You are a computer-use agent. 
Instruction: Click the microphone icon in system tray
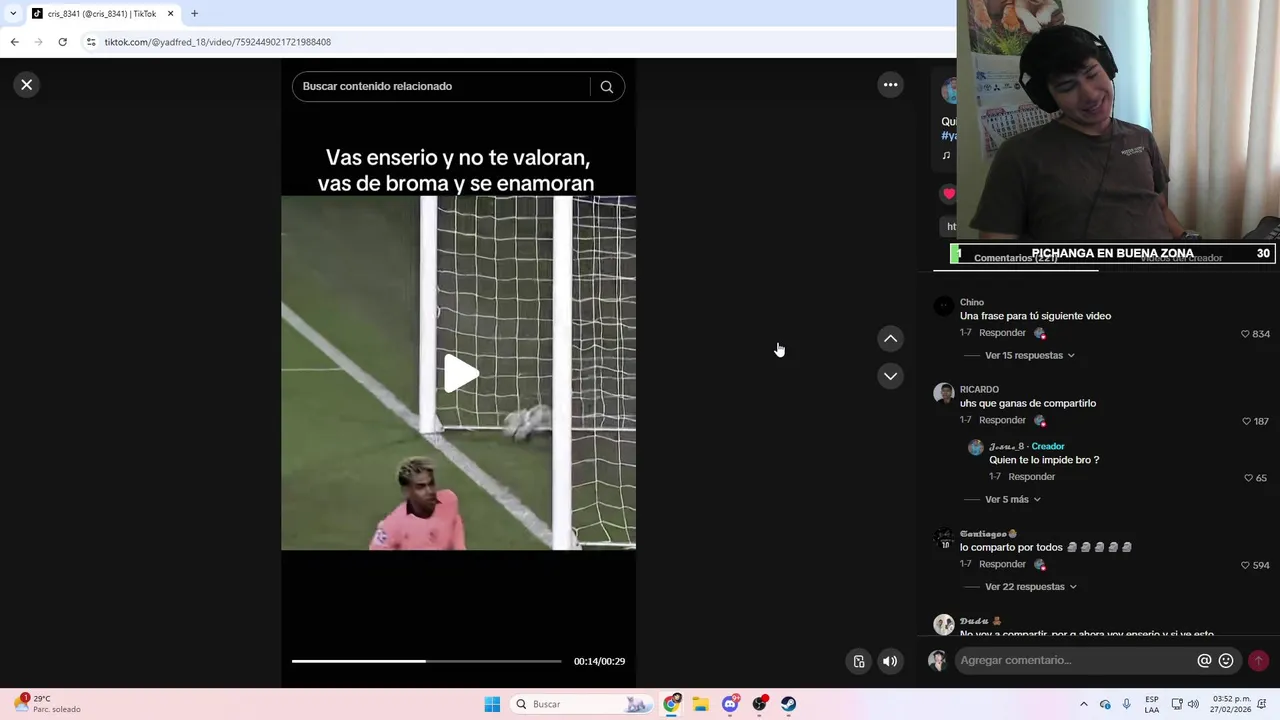click(1127, 704)
